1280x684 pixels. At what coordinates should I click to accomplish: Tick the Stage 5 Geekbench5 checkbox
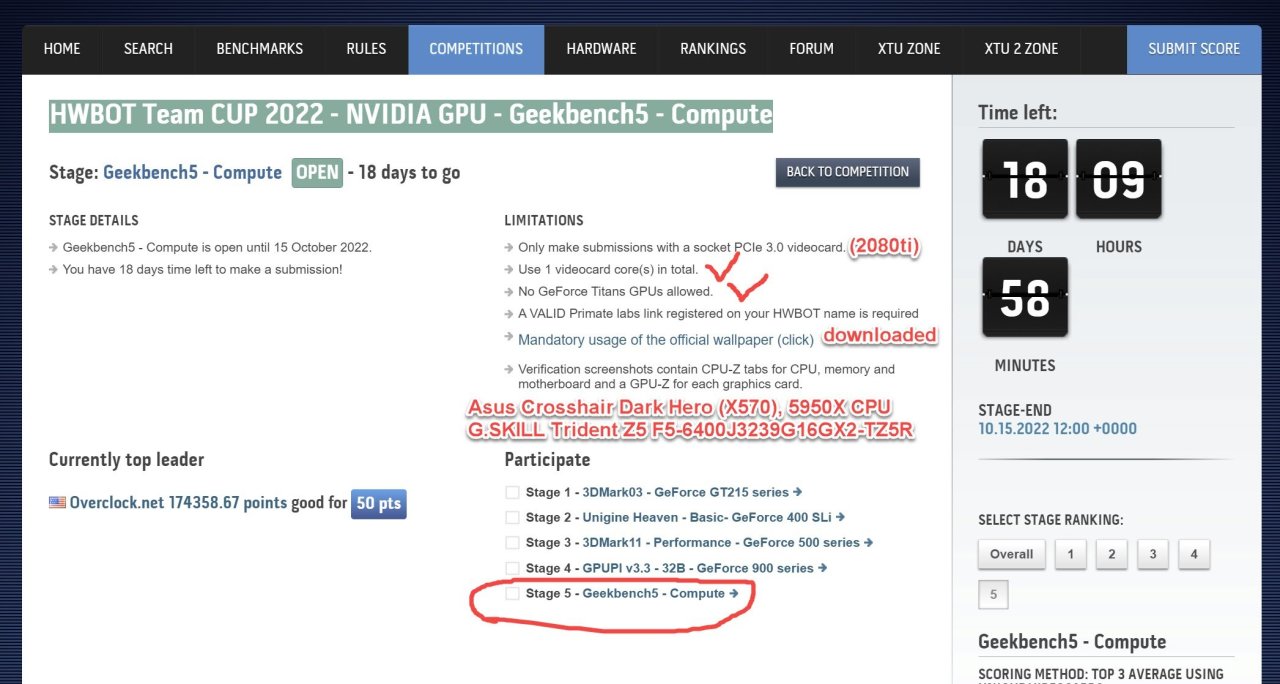[512, 593]
